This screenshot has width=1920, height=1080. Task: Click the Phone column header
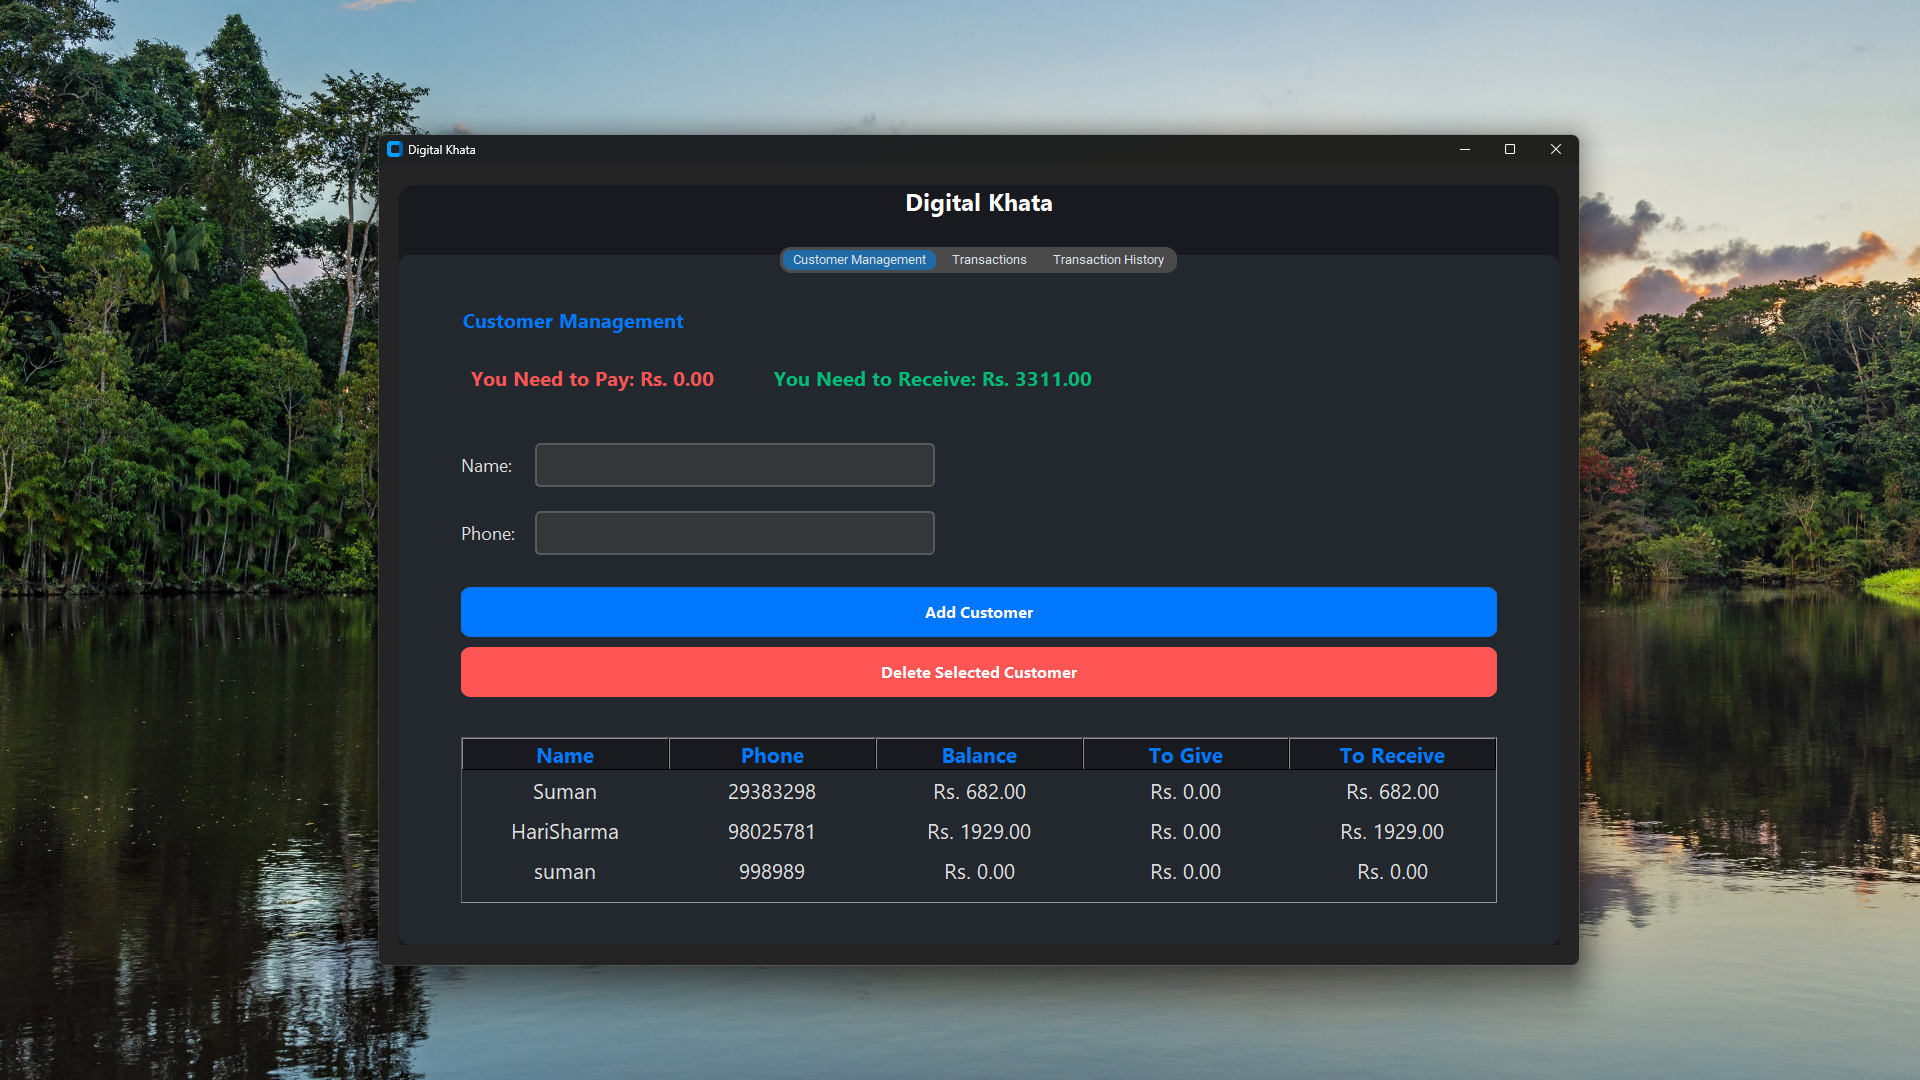click(x=772, y=755)
